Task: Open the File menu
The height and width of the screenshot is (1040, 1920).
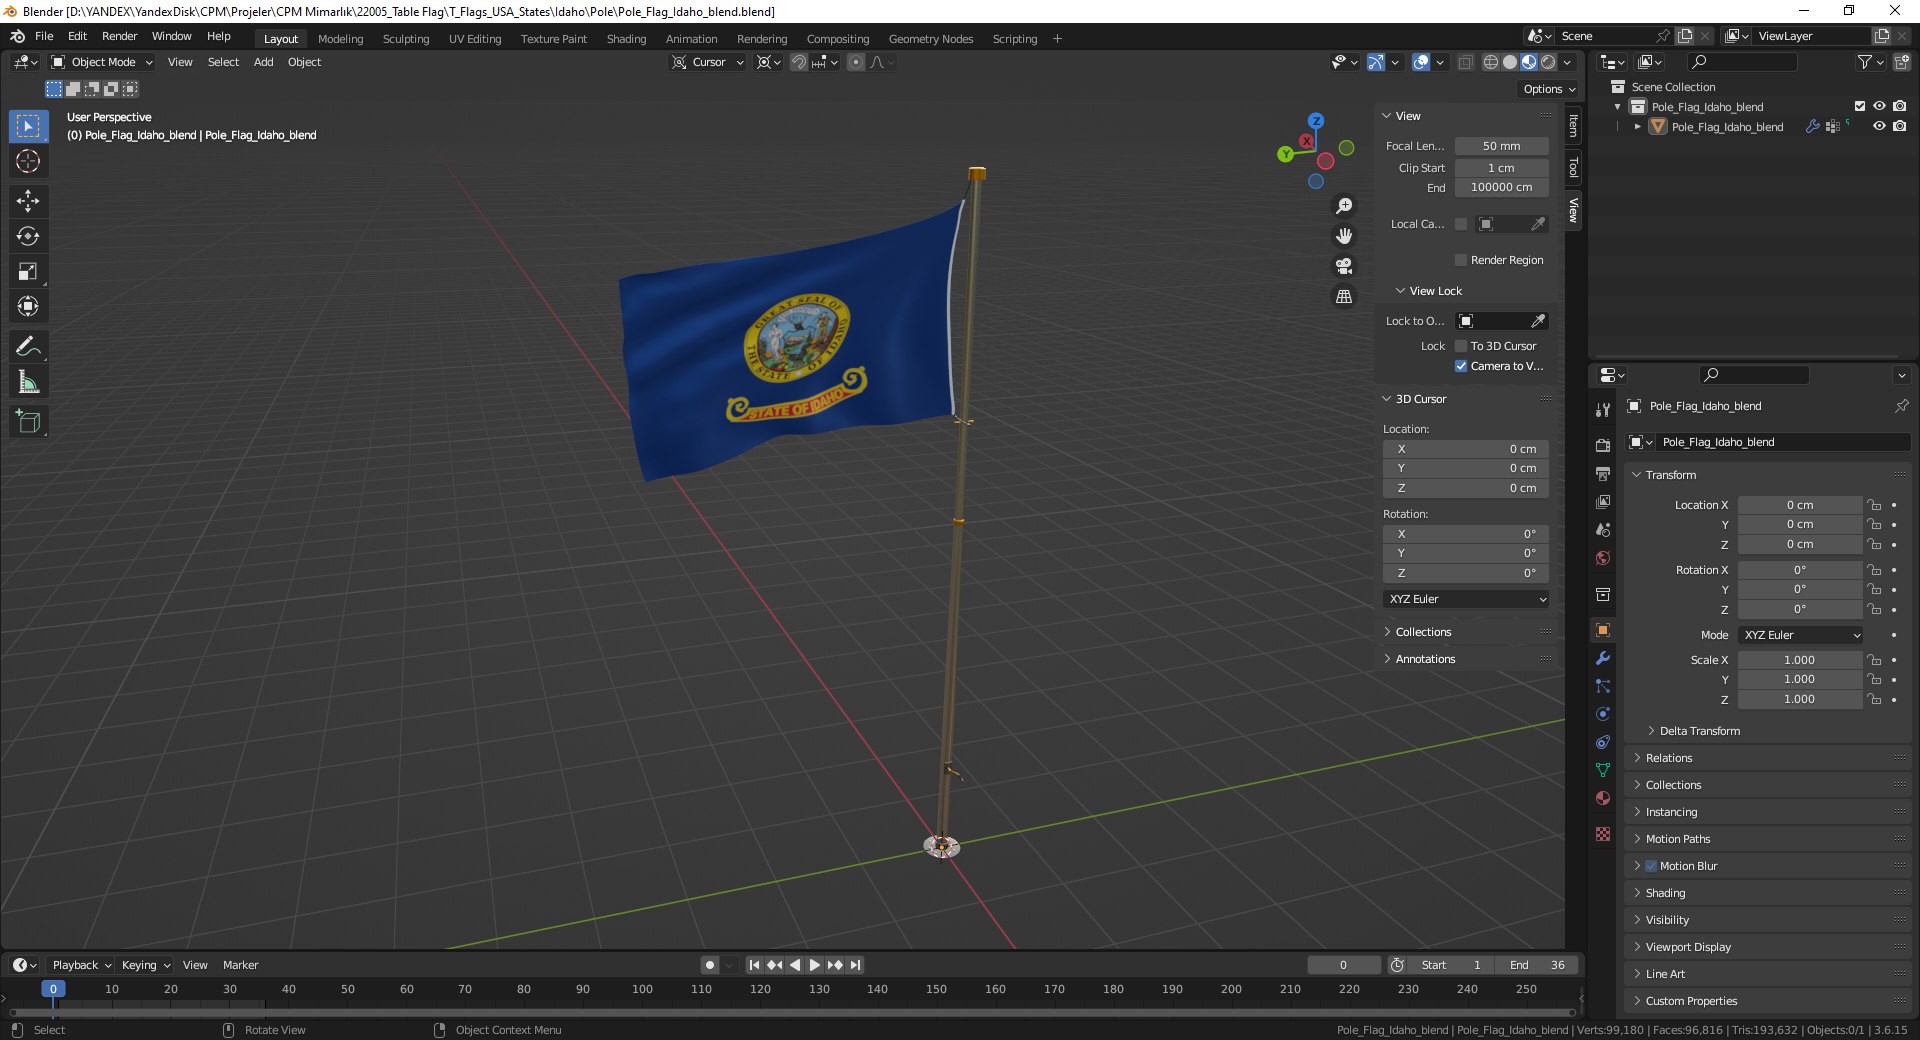Action: [44, 36]
